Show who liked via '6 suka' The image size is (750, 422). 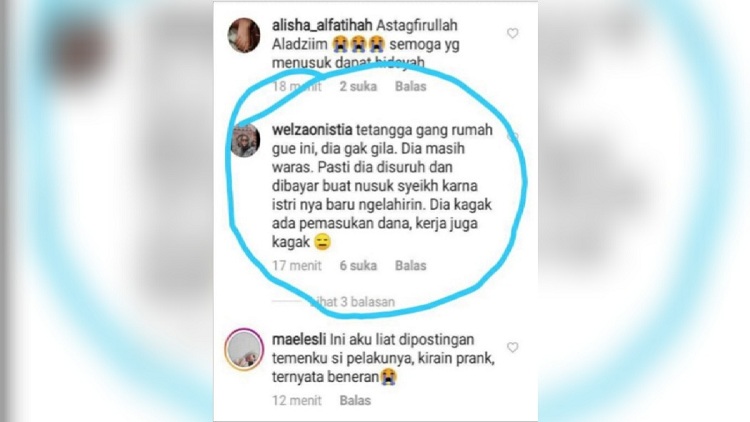pyautogui.click(x=358, y=265)
